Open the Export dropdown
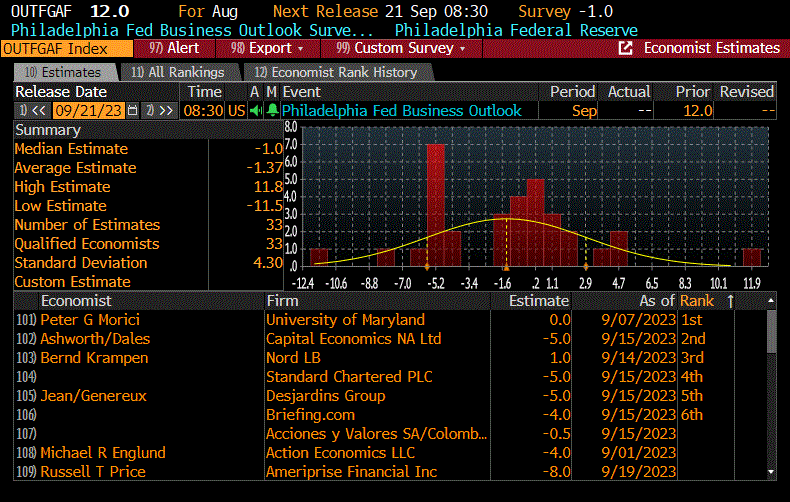The width and height of the screenshot is (790, 502). tap(268, 48)
